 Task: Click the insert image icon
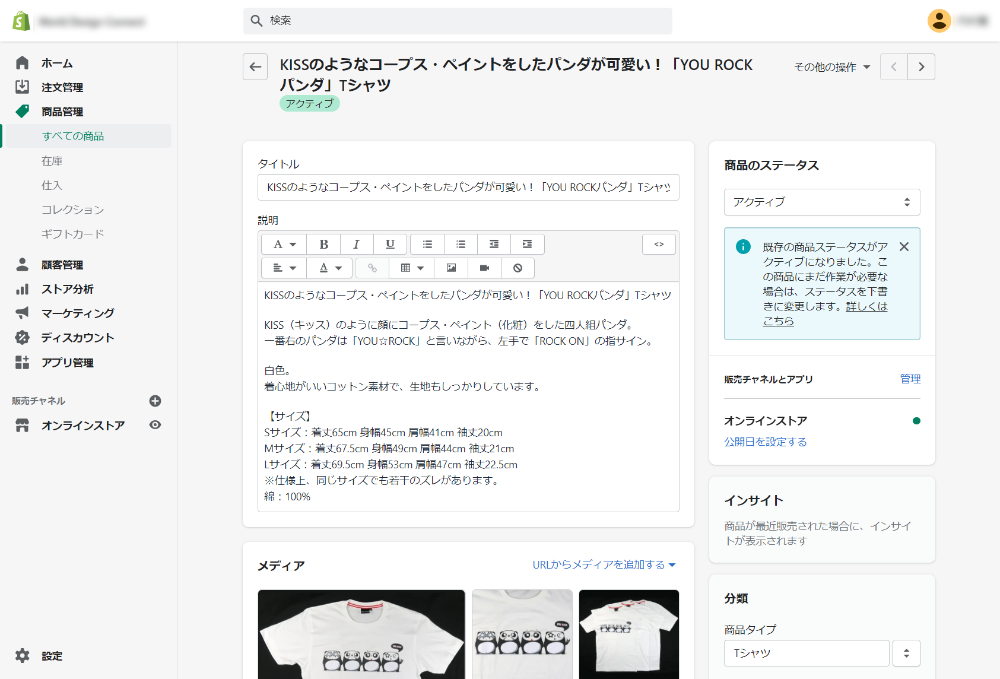[451, 268]
